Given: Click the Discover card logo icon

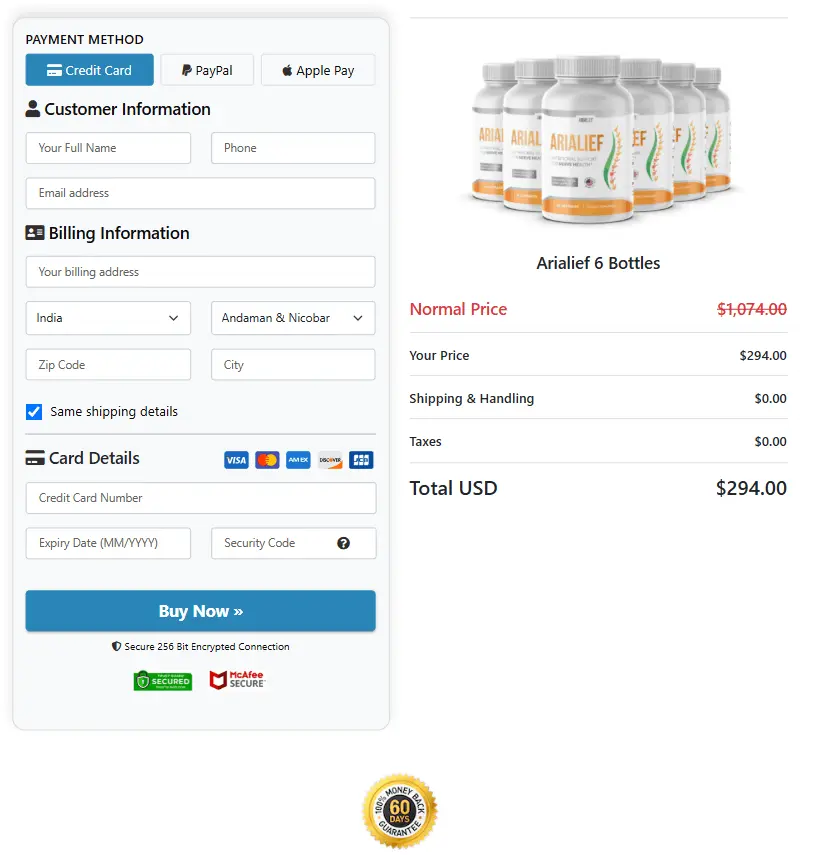Looking at the screenshot, I should 330,460.
